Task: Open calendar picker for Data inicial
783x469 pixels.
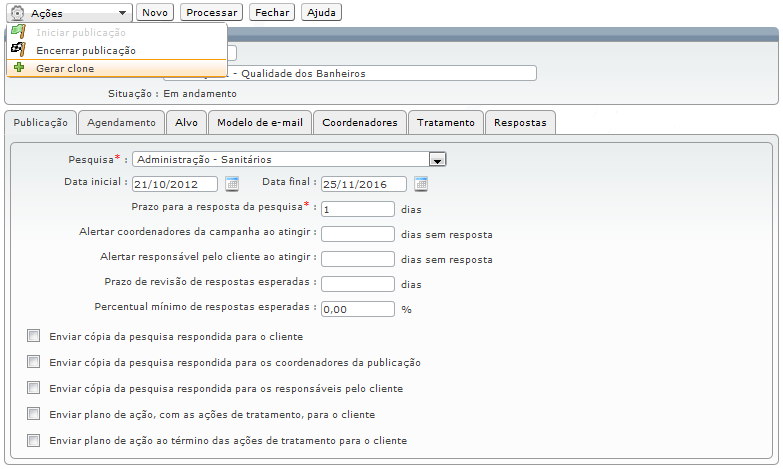Action: [232, 183]
